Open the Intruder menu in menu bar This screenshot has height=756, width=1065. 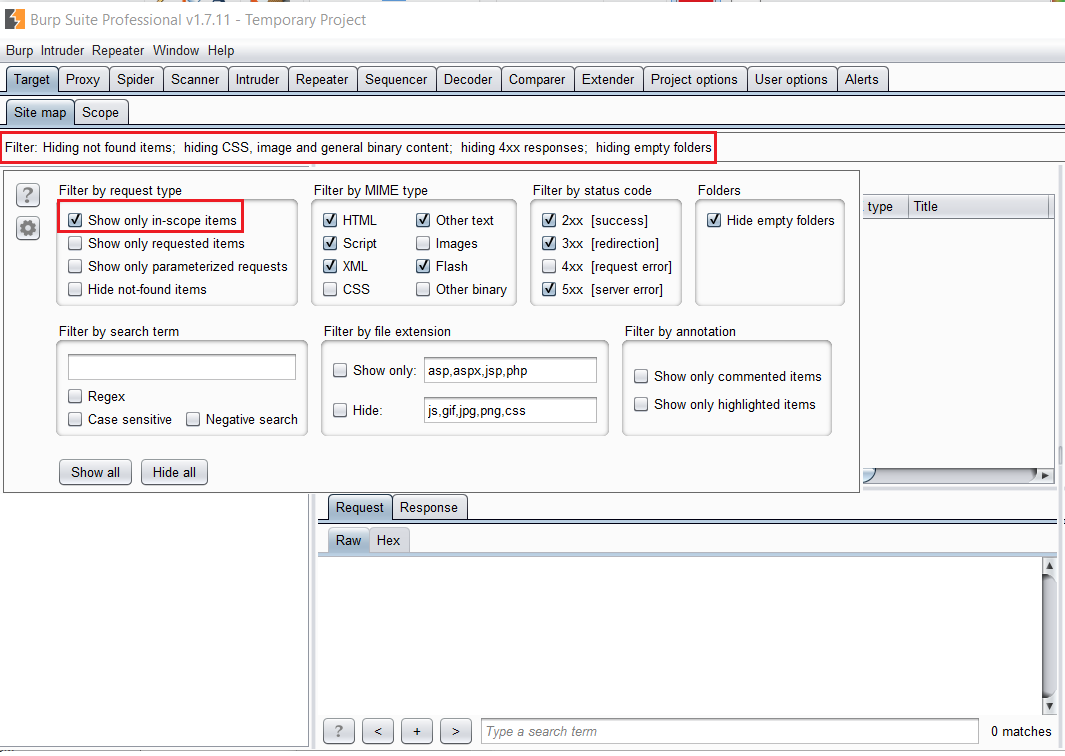[x=62, y=50]
